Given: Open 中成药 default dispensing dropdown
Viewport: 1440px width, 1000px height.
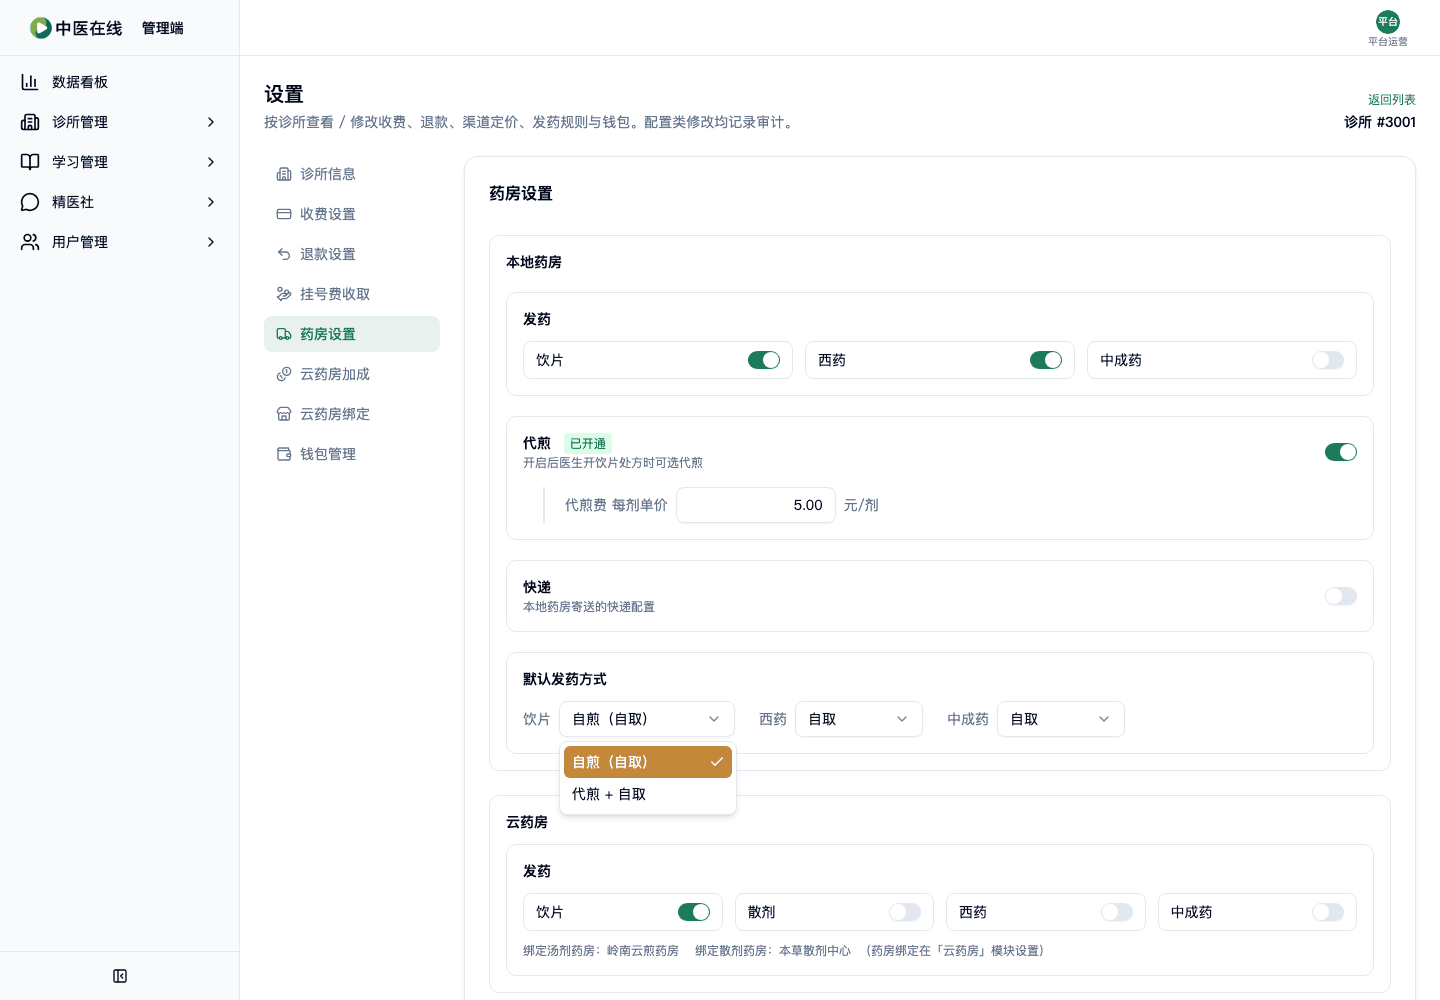Looking at the screenshot, I should click(1061, 719).
